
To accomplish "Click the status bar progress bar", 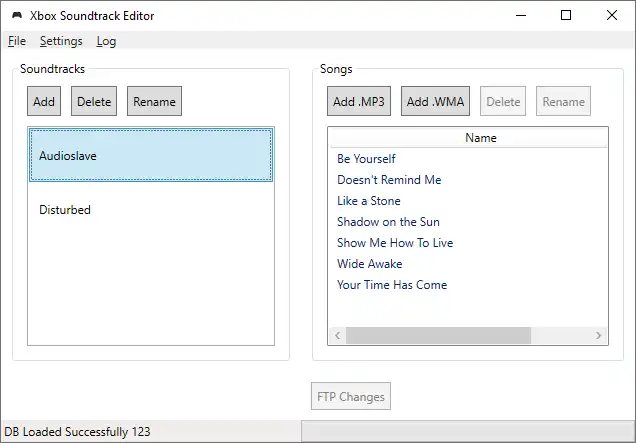I will click(x=468, y=431).
